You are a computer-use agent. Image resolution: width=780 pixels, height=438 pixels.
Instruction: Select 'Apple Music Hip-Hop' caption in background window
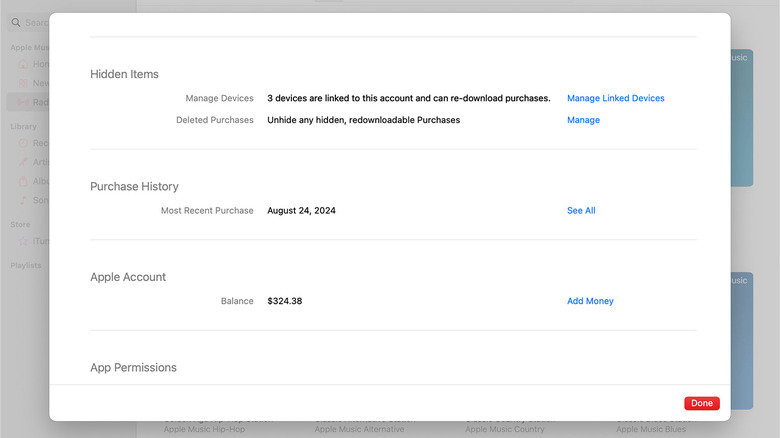click(x=204, y=429)
